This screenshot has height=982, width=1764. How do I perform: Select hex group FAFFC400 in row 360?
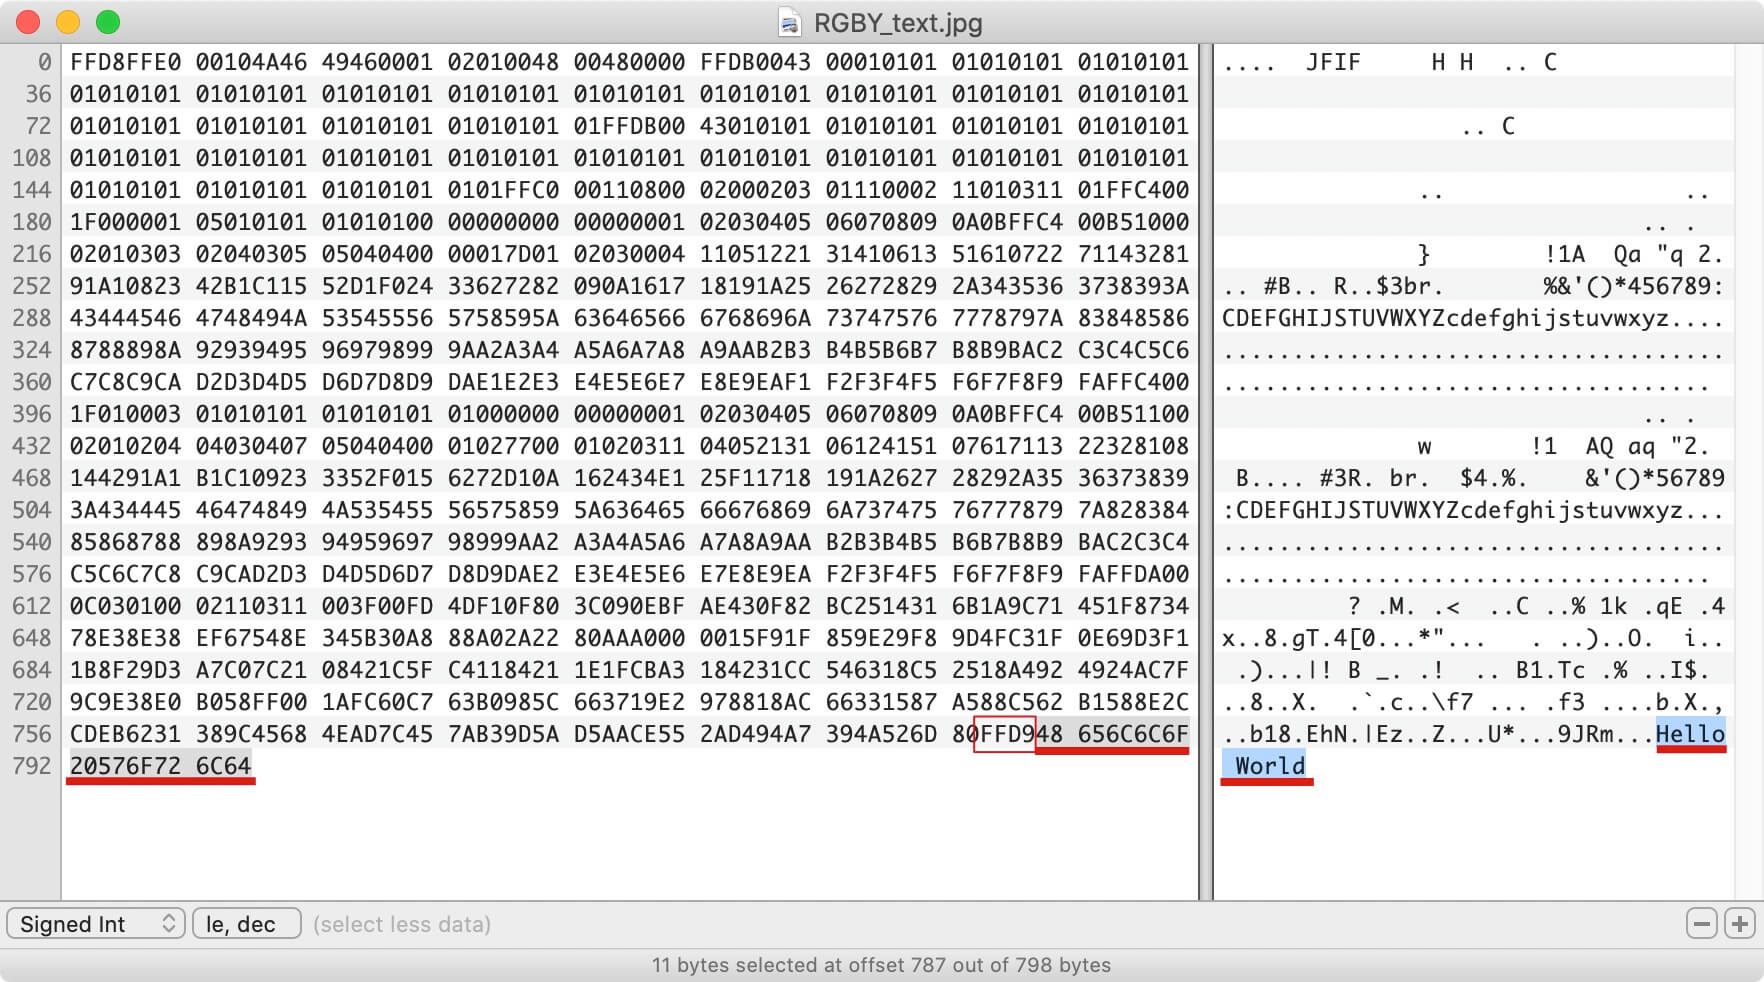[1134, 382]
